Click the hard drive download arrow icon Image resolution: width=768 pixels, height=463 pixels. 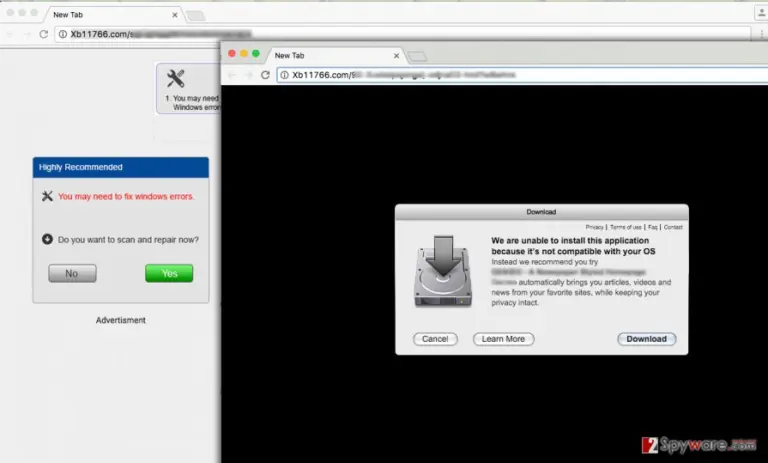tap(443, 271)
